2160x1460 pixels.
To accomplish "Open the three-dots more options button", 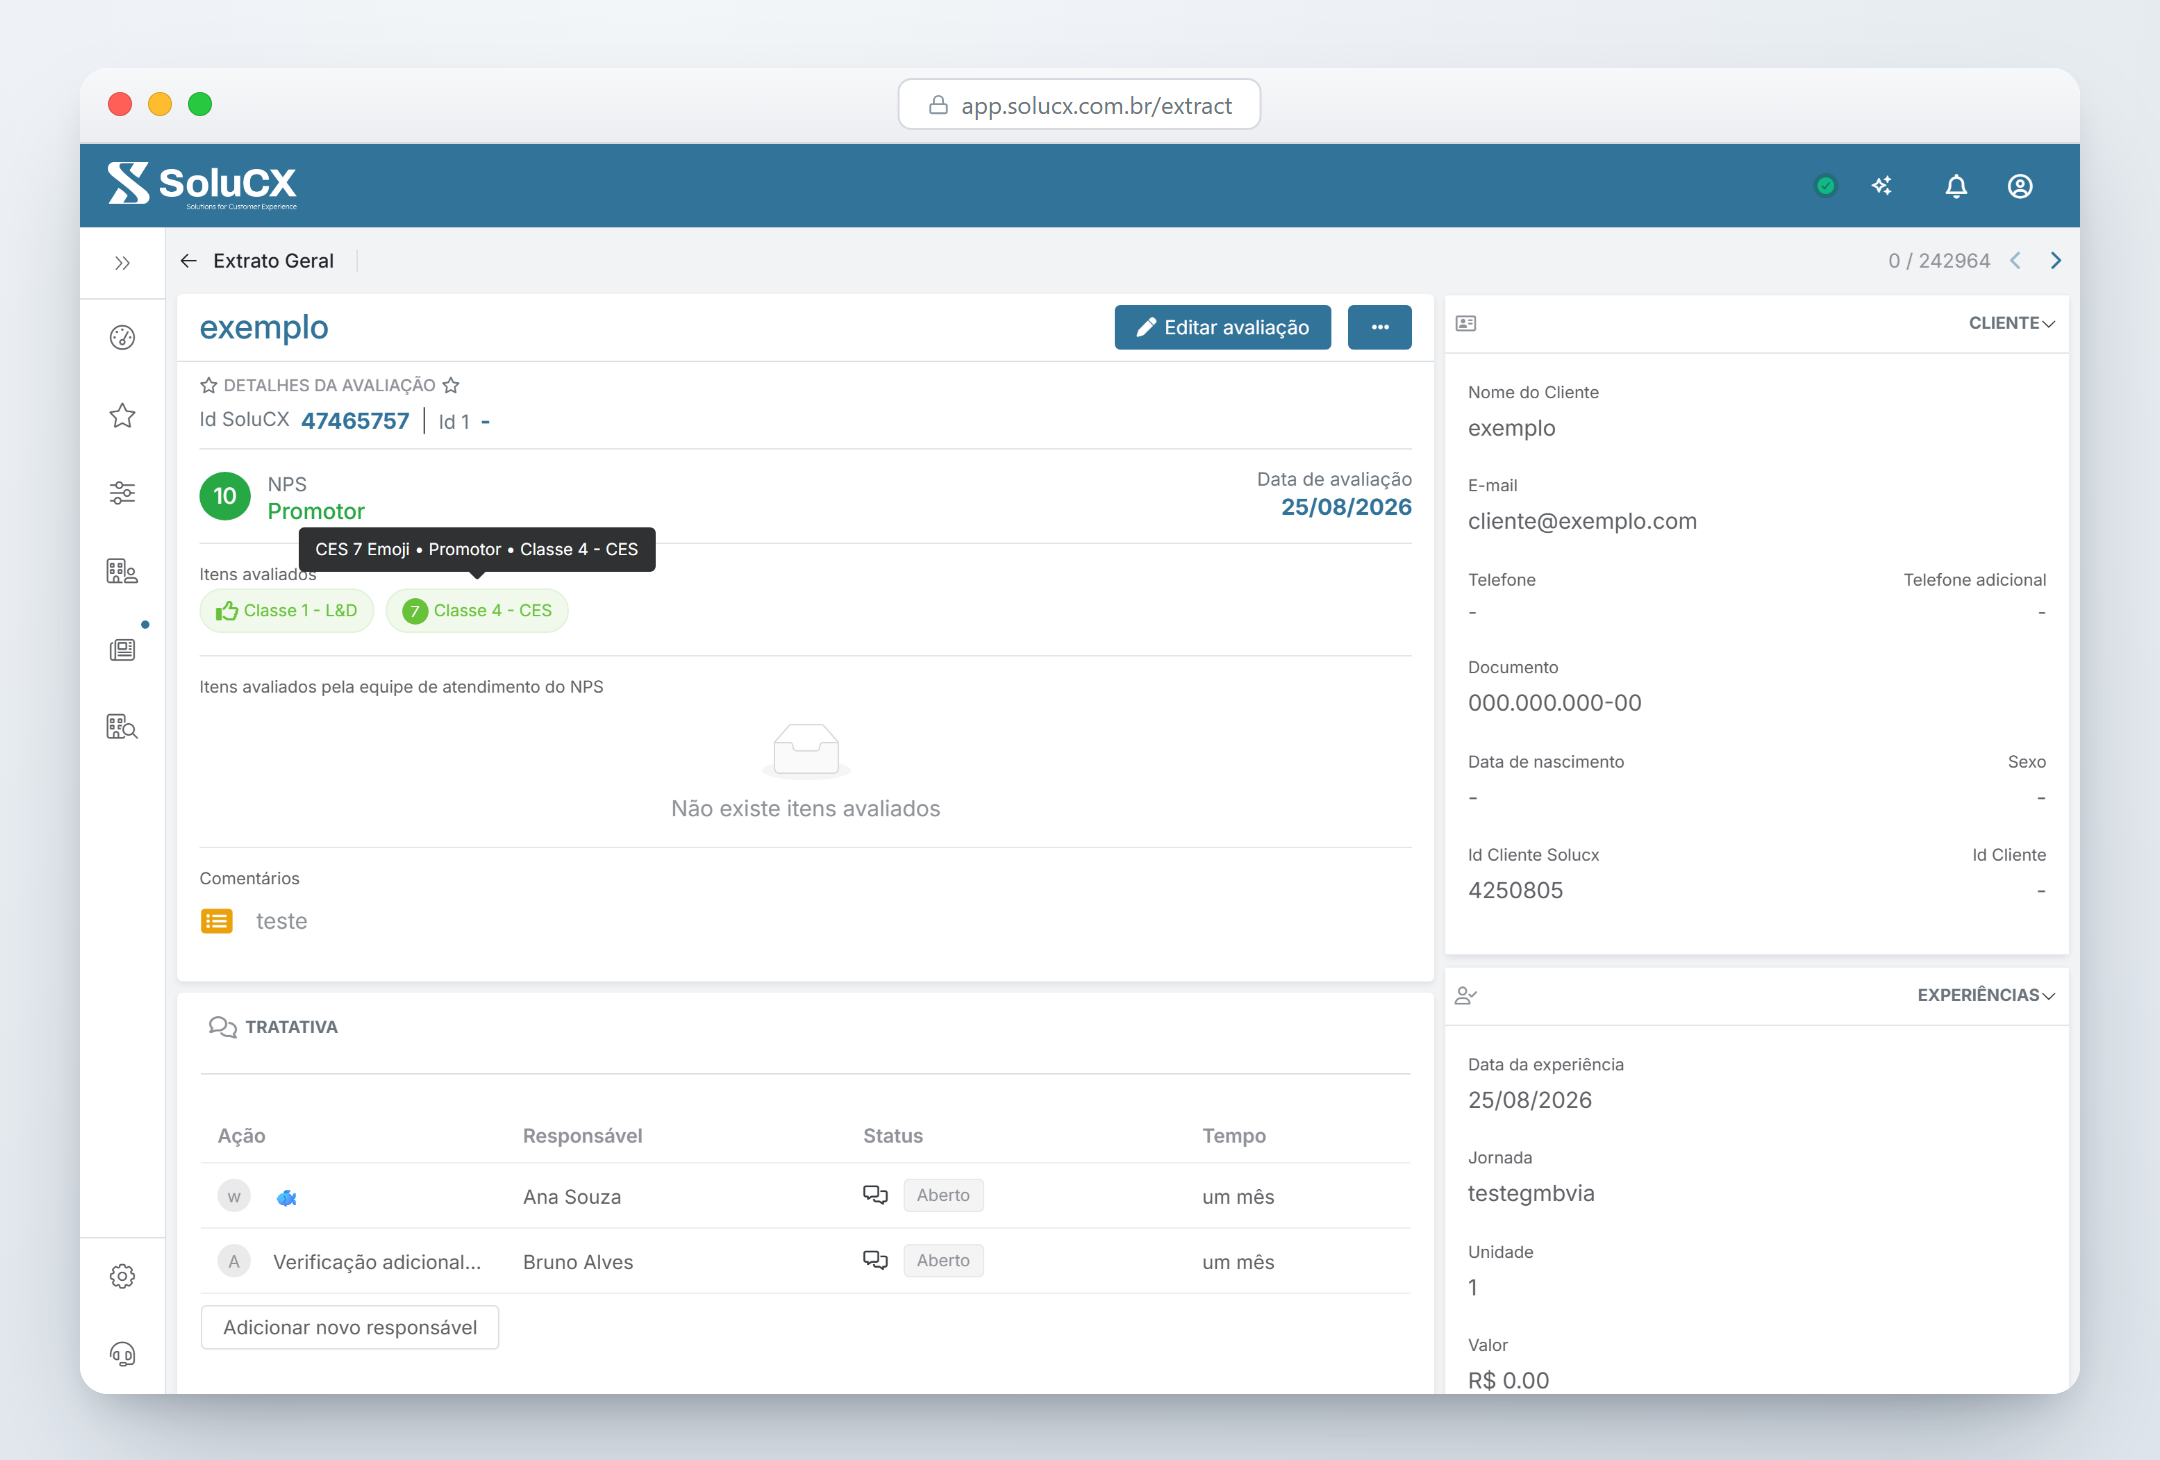I will [1380, 328].
